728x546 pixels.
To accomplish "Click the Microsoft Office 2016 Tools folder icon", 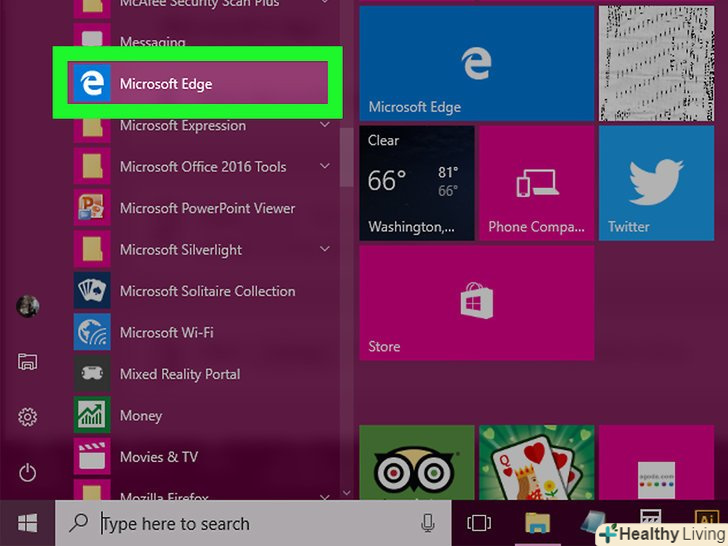I will coord(92,166).
